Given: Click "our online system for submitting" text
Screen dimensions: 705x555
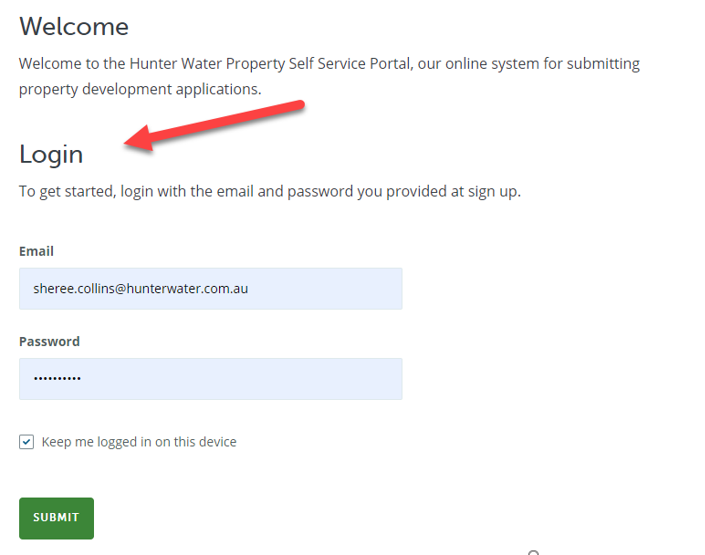Looking at the screenshot, I should click(x=529, y=64).
